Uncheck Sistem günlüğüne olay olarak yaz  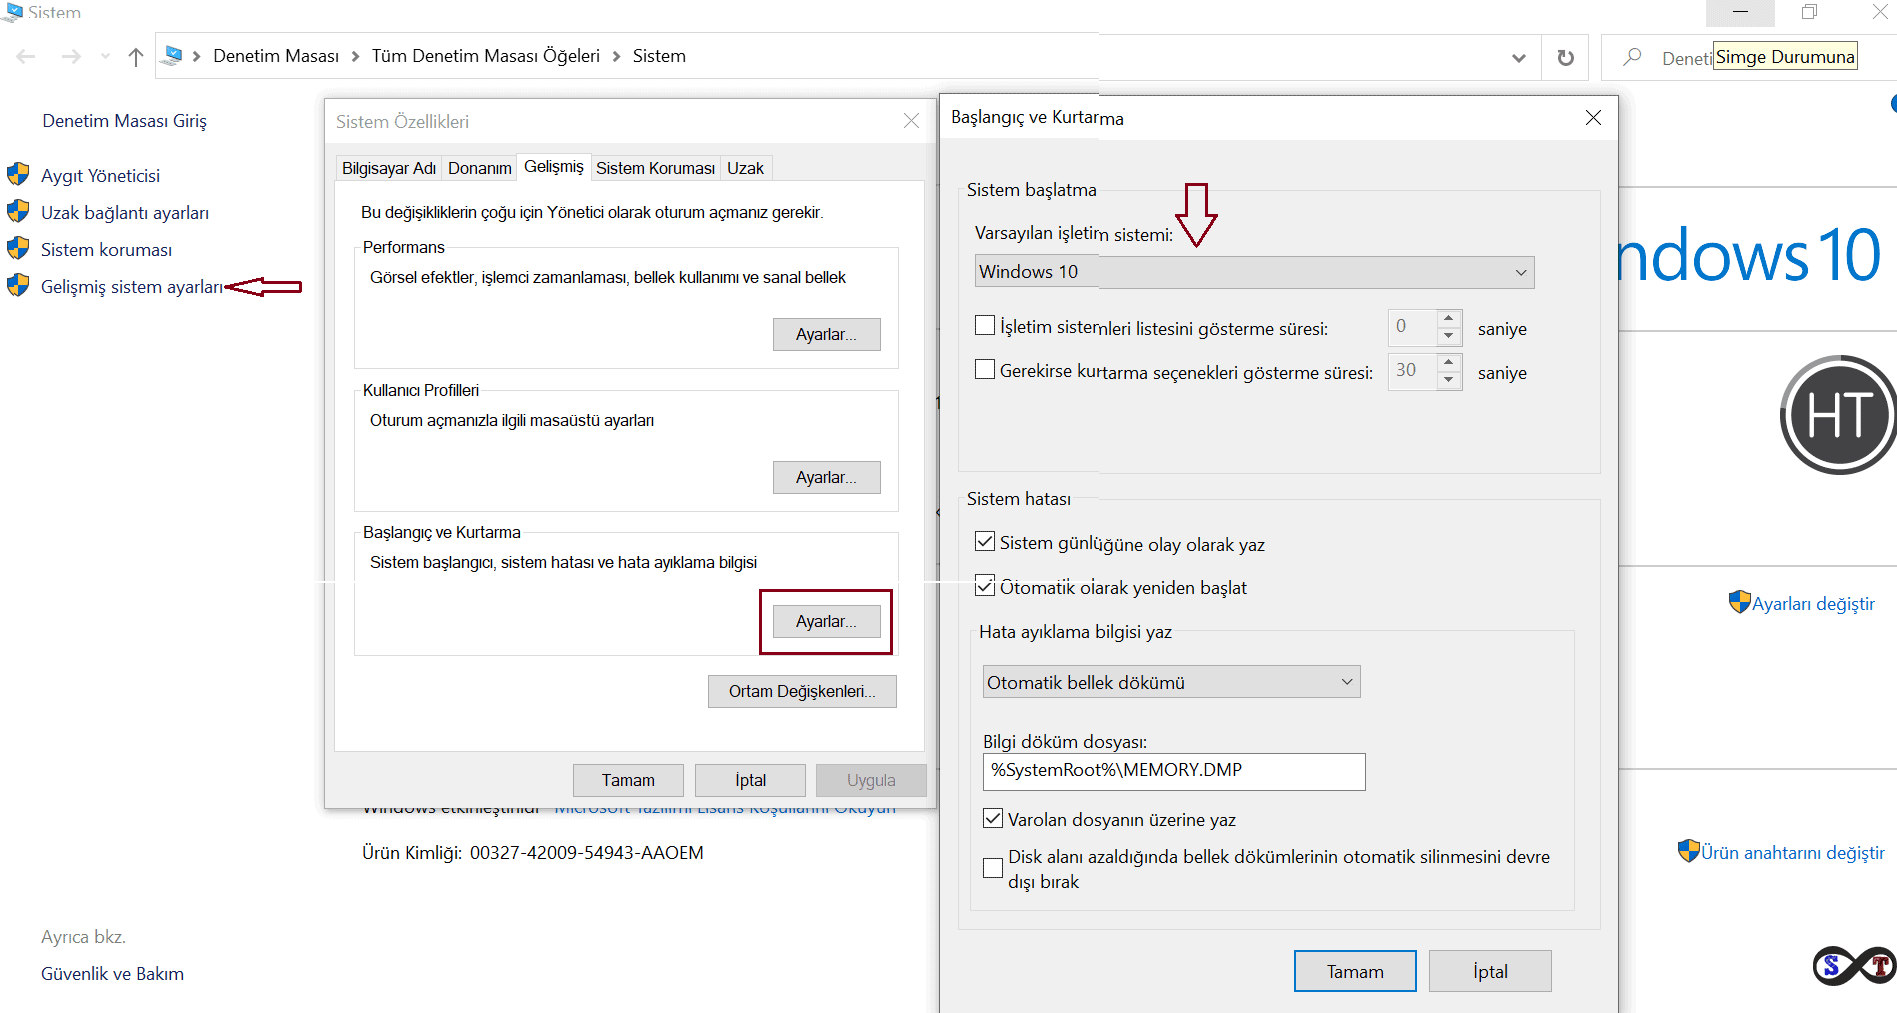tap(985, 542)
